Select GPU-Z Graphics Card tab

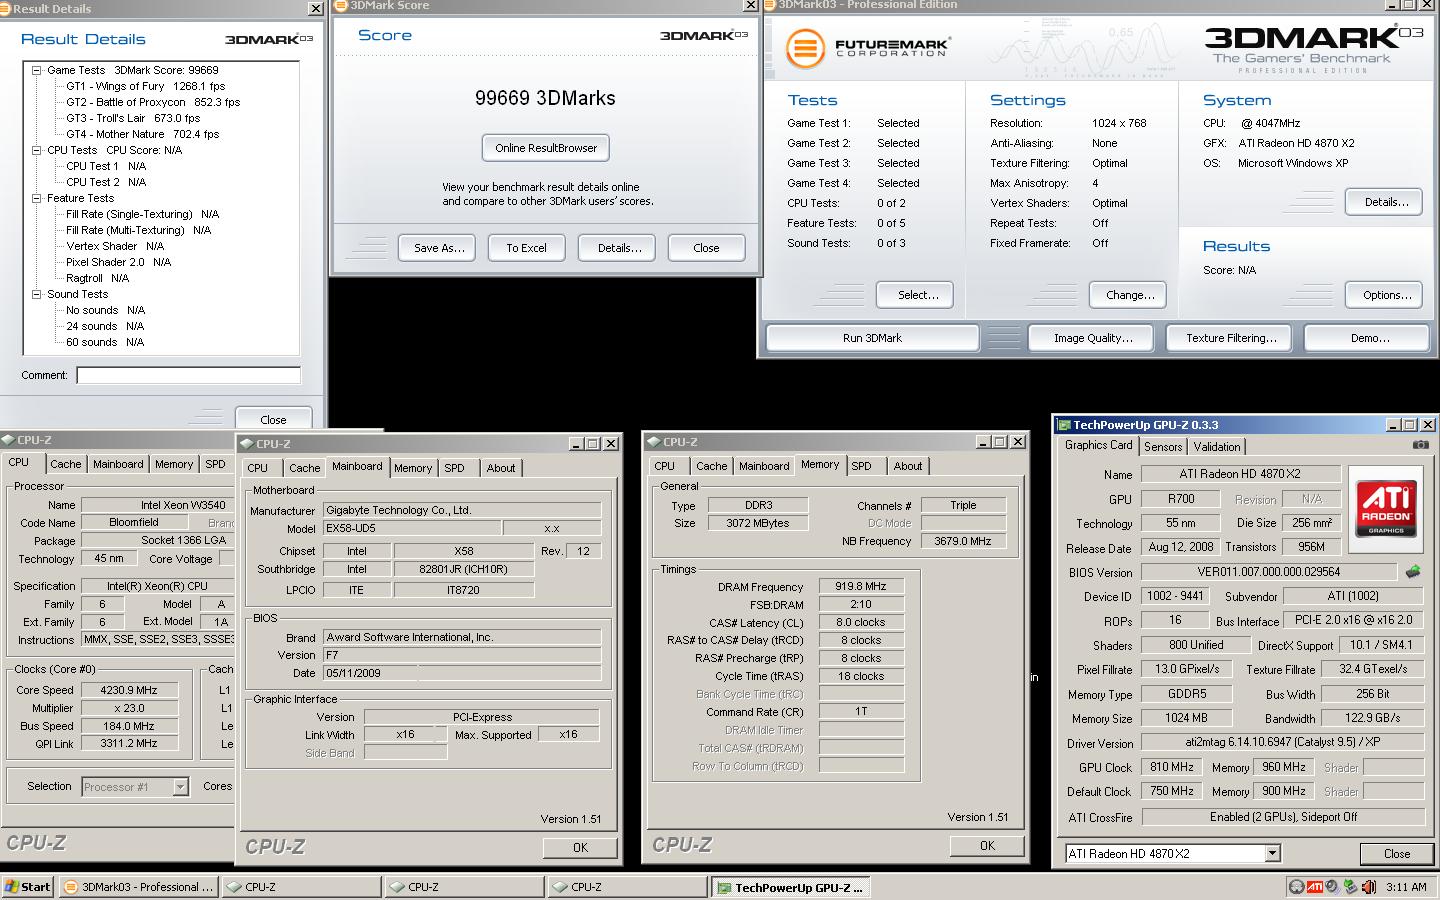tap(1098, 445)
